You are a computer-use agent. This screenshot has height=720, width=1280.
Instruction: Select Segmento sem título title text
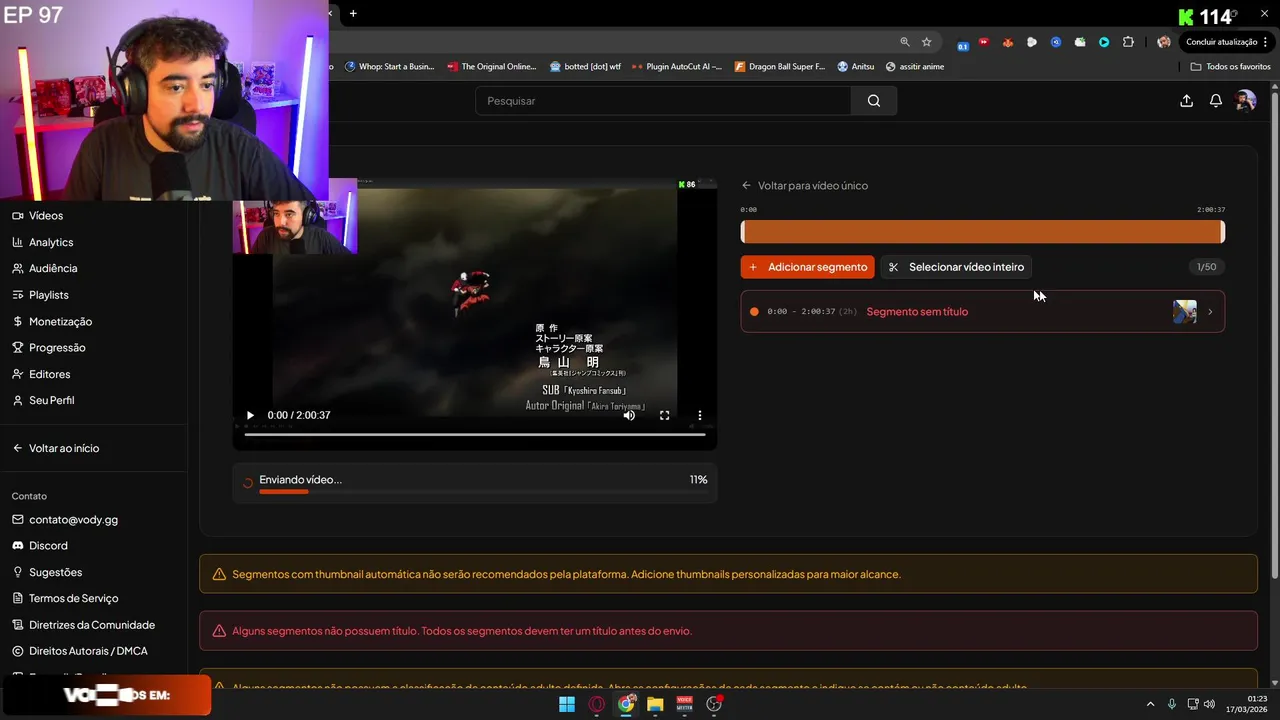tap(917, 312)
